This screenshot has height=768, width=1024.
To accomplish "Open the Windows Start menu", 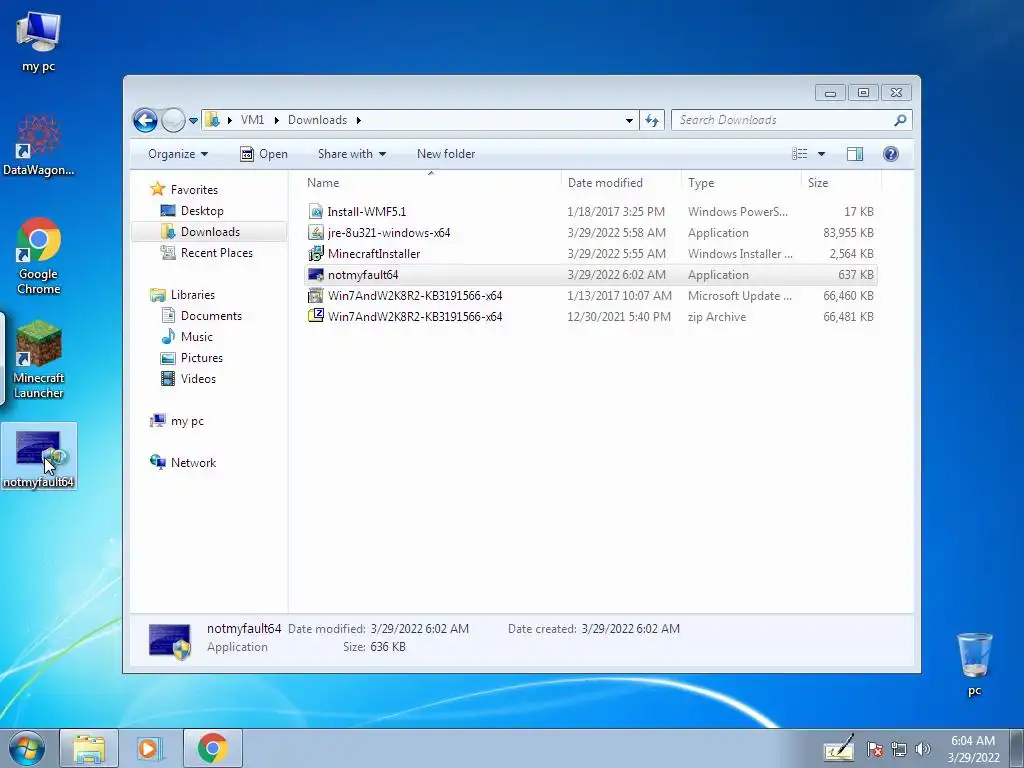I will tap(26, 748).
